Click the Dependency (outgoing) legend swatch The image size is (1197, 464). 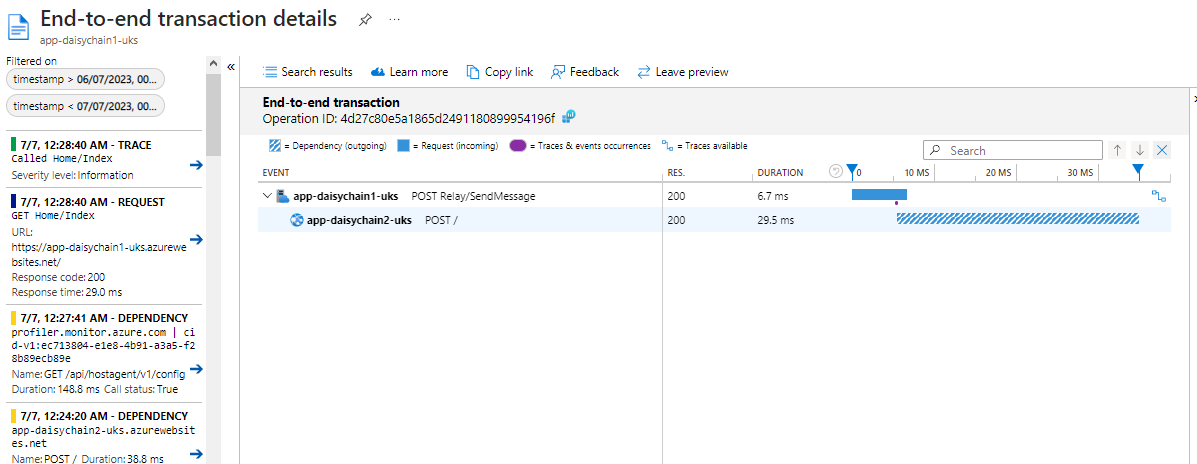click(274, 146)
